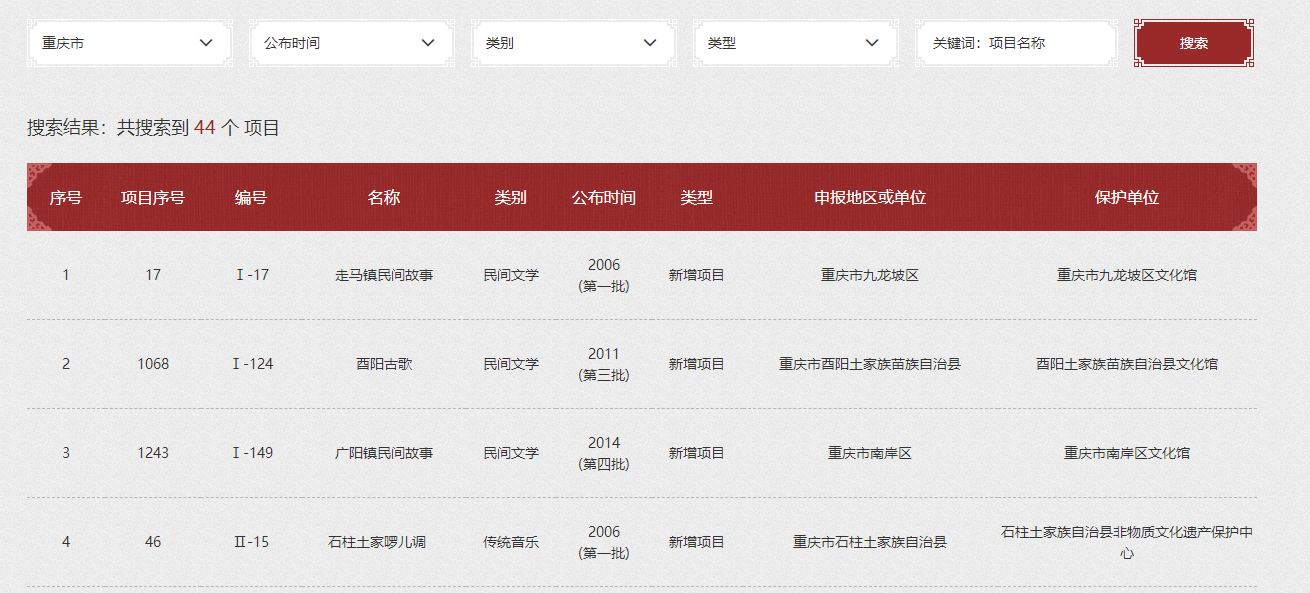Open the 类别 category dropdown
The width and height of the screenshot is (1310, 593).
[572, 43]
